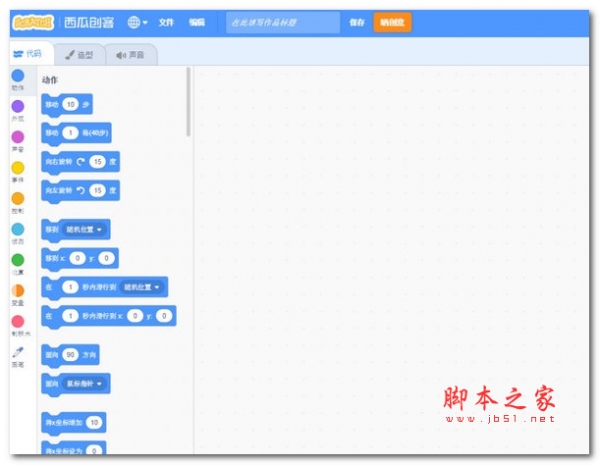This screenshot has width=600, height=465.
Task: Click the 向右旋转 block label
Action: coord(59,162)
